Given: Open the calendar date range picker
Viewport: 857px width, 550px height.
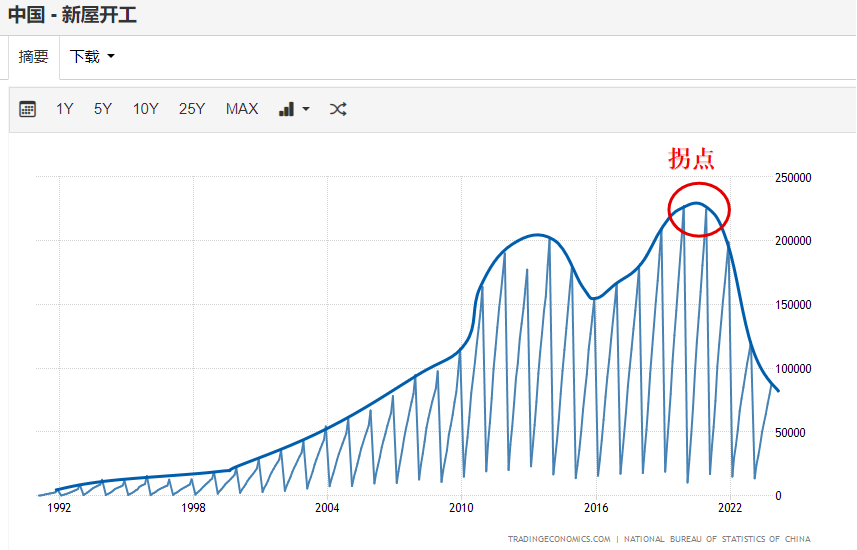Looking at the screenshot, I should 28,109.
